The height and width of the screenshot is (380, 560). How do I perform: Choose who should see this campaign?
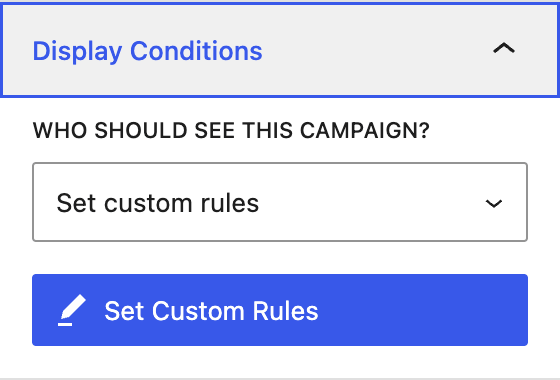(280, 202)
